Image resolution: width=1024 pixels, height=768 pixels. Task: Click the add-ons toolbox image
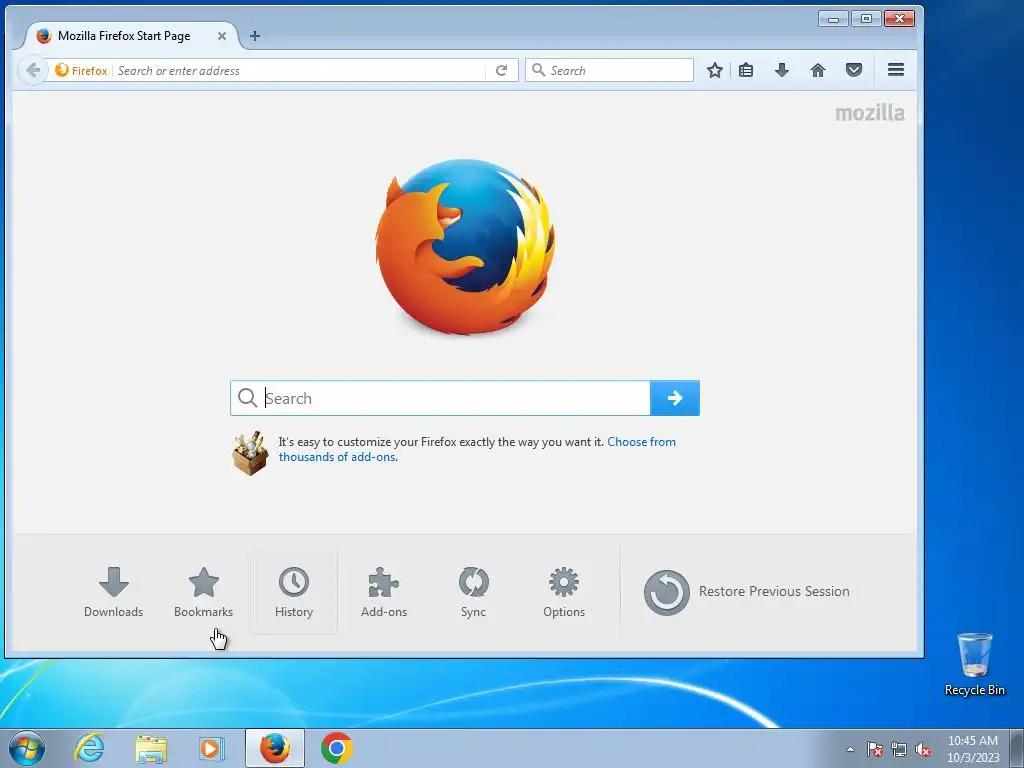(250, 453)
